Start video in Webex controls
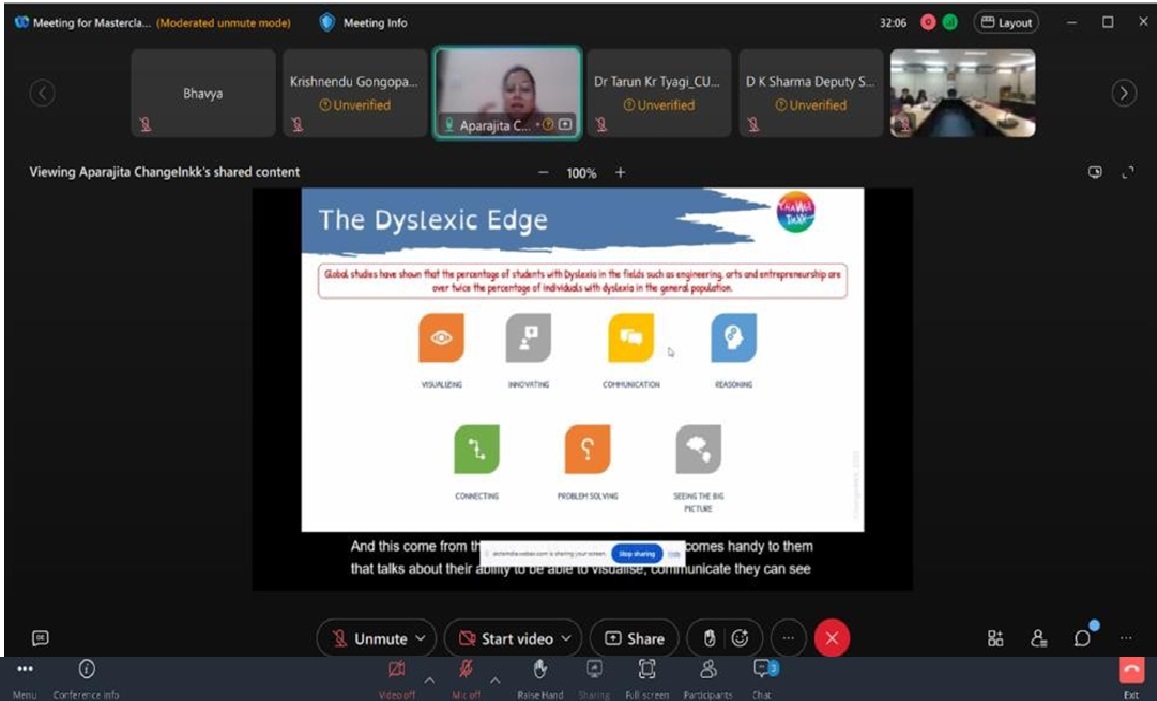Image resolution: width=1157 pixels, height=701 pixels. 506,639
